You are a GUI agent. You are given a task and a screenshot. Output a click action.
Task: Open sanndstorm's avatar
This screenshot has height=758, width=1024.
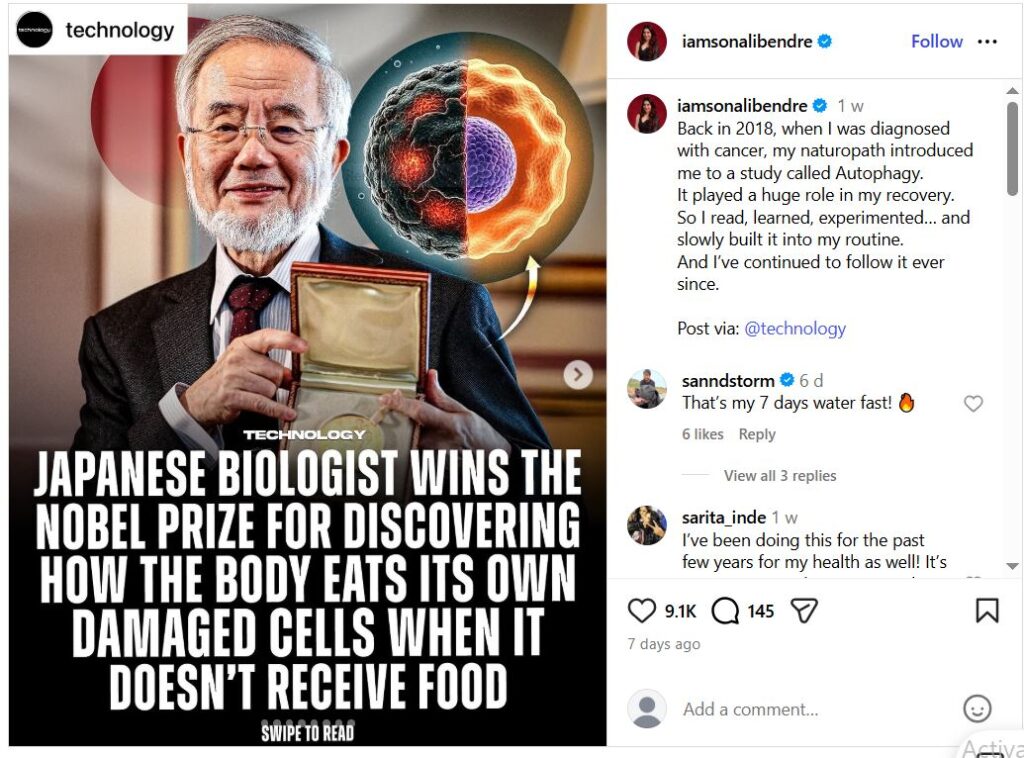647,389
